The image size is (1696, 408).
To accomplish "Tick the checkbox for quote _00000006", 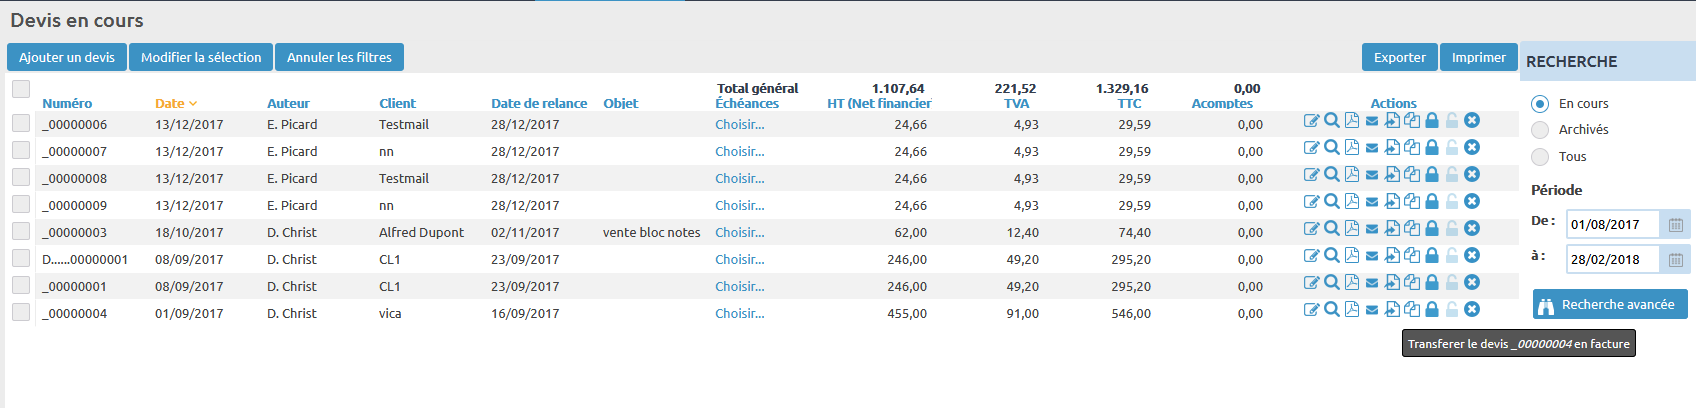I will (x=21, y=123).
